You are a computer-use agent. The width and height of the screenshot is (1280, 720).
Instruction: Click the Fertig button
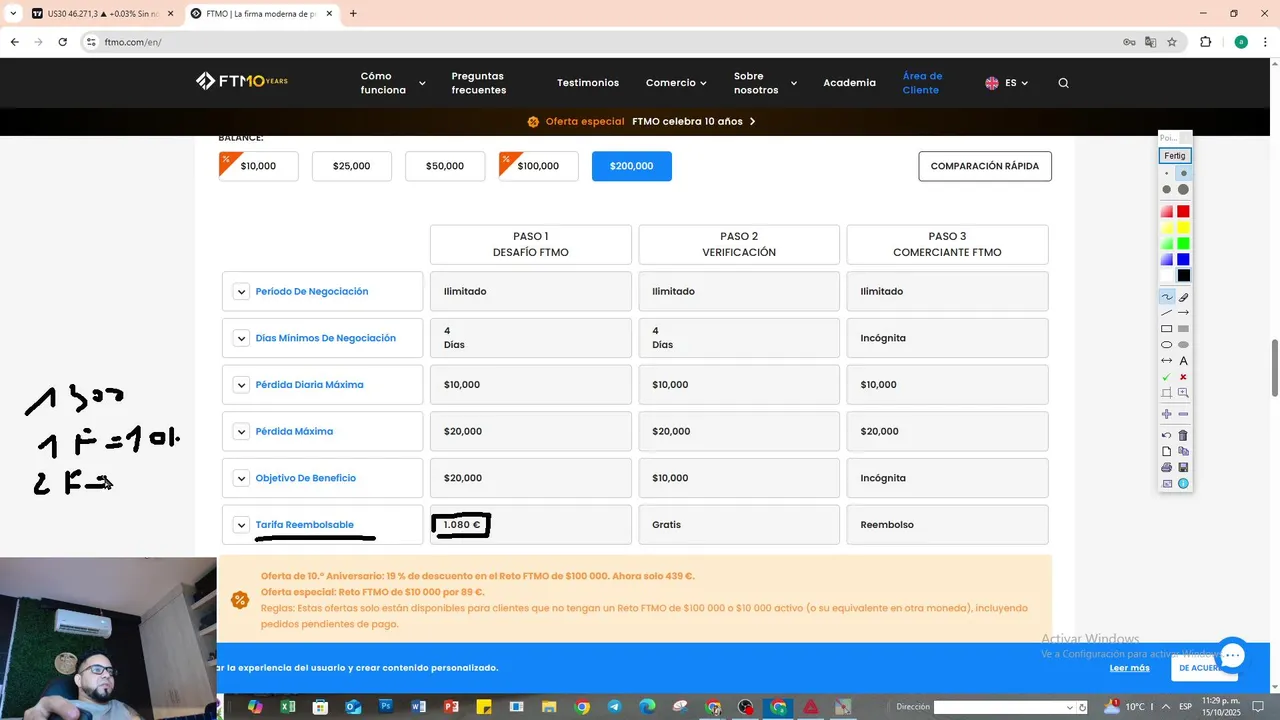pos(1175,156)
